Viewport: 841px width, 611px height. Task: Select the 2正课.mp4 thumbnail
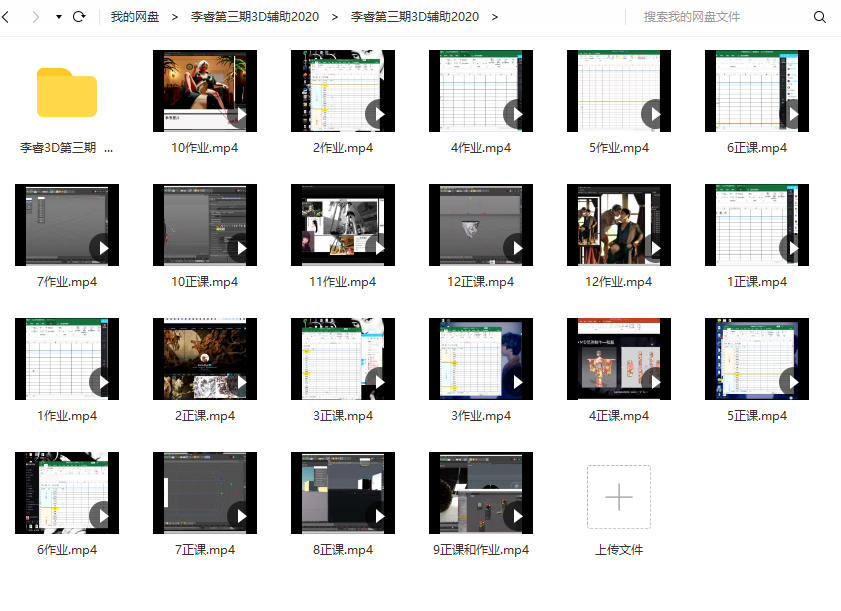[204, 358]
